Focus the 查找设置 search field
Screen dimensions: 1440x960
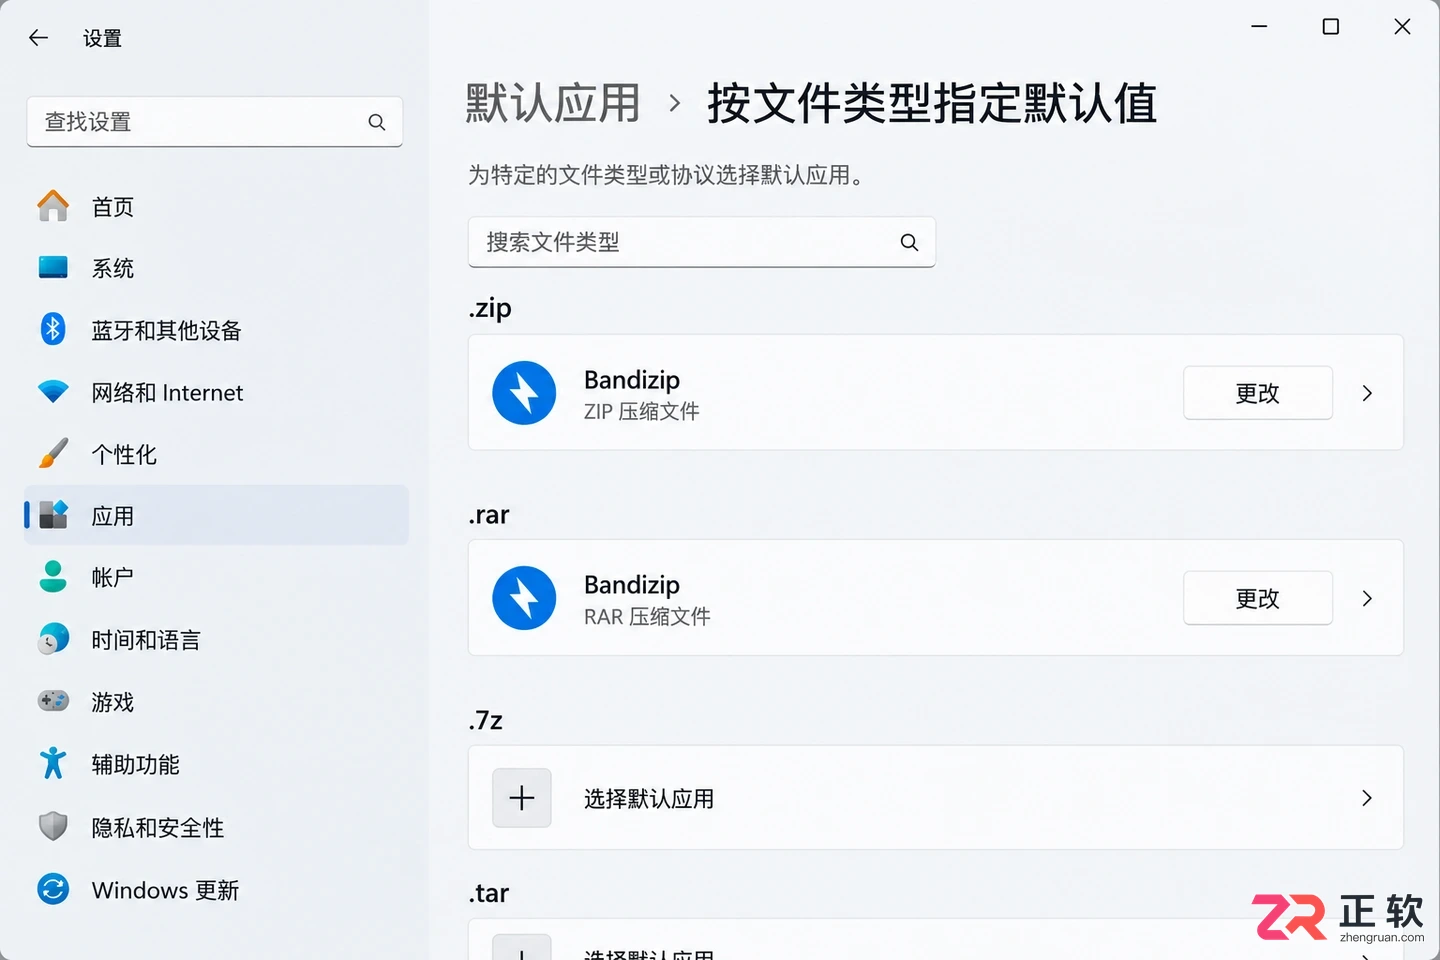click(215, 122)
